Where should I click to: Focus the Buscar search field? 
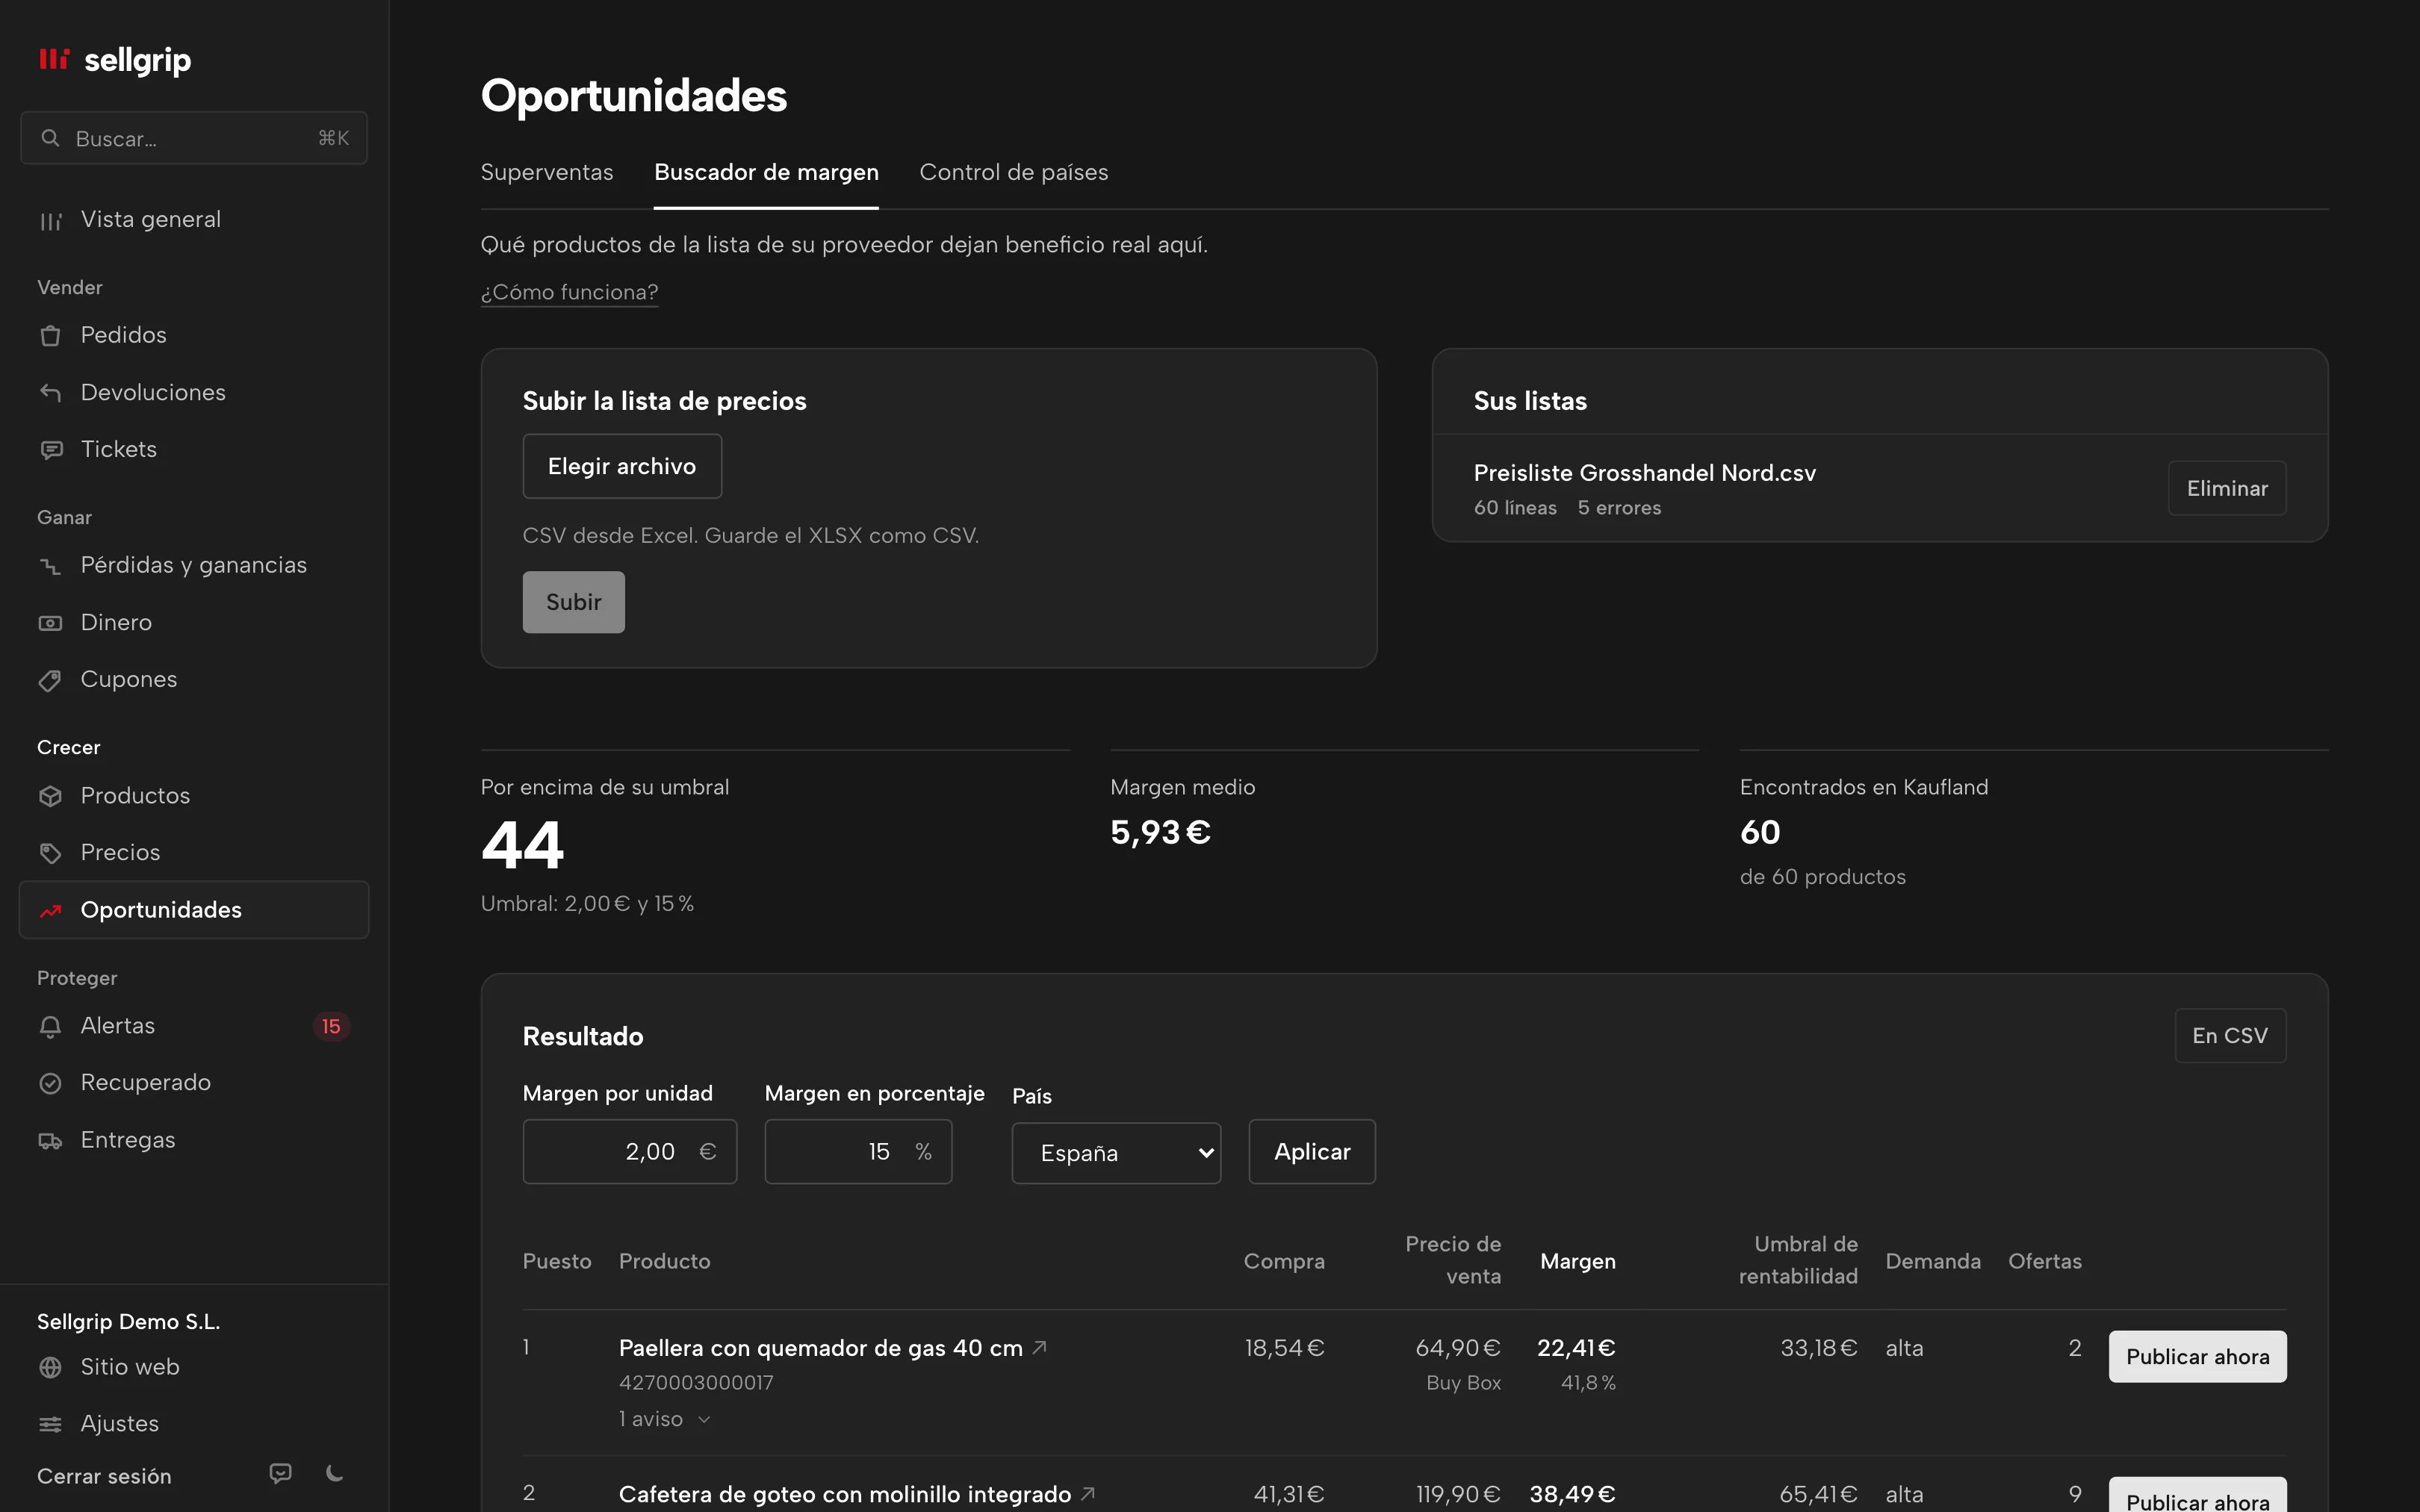coord(194,138)
